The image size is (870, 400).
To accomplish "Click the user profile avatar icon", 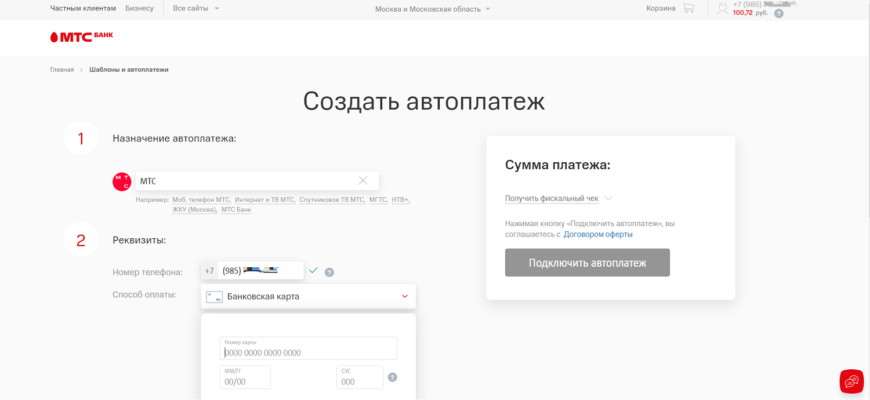I will click(x=722, y=9).
